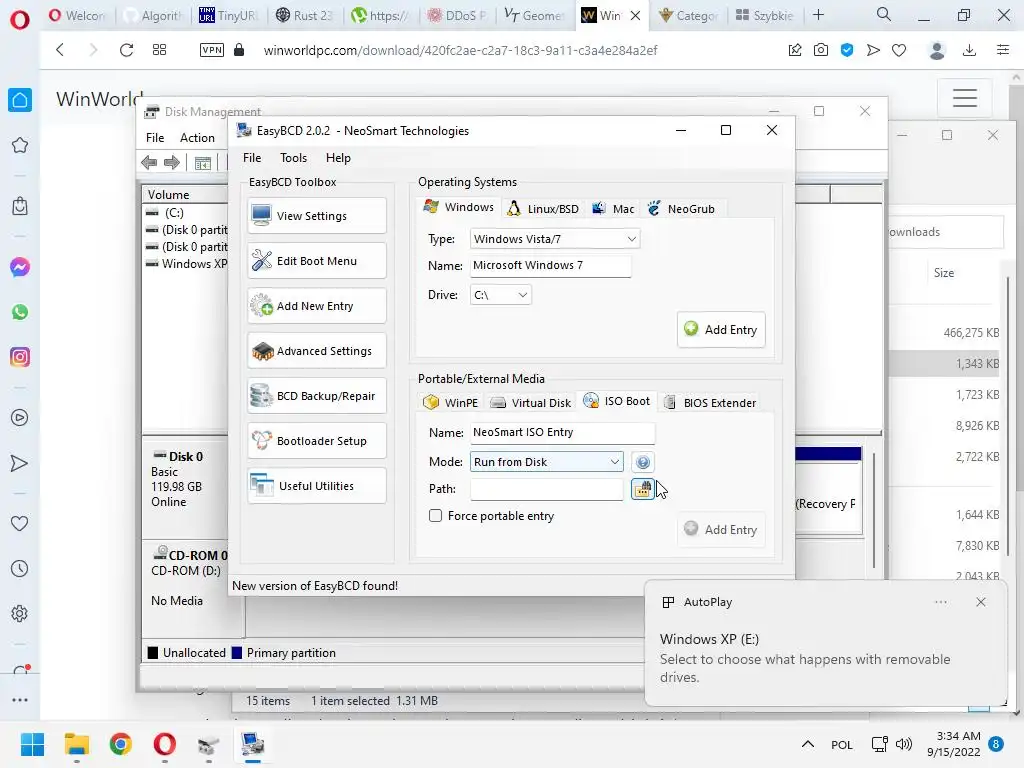The image size is (1024, 768).
Task: Open Opera history clock sidebar icon
Action: click(x=20, y=569)
